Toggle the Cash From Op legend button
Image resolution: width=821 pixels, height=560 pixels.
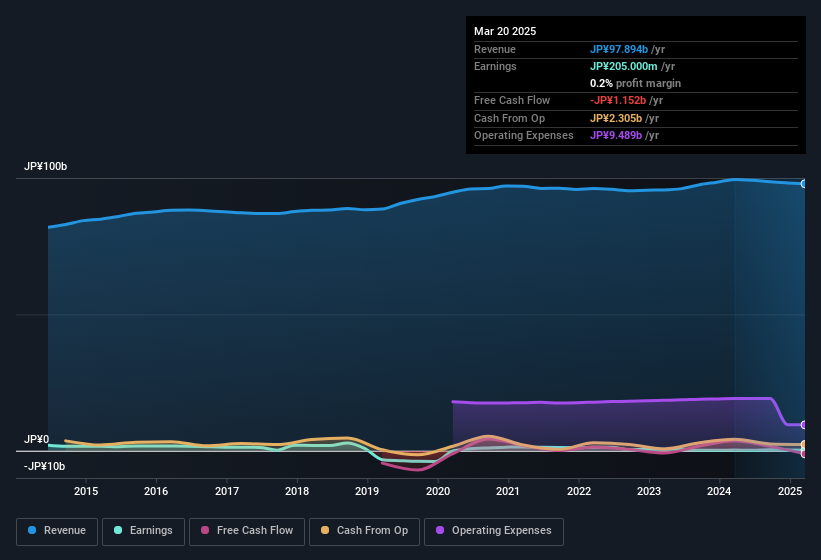pos(364,531)
